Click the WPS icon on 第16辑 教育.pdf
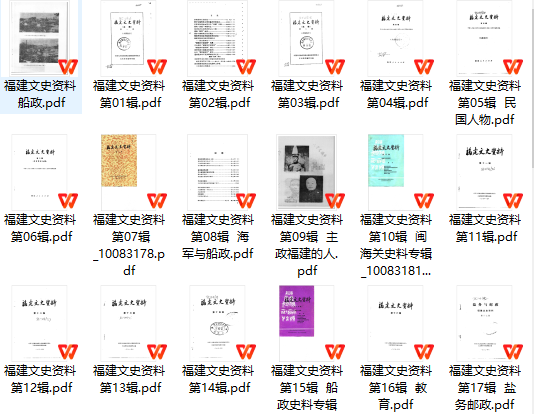The width and height of the screenshot is (534, 414). (x=424, y=352)
